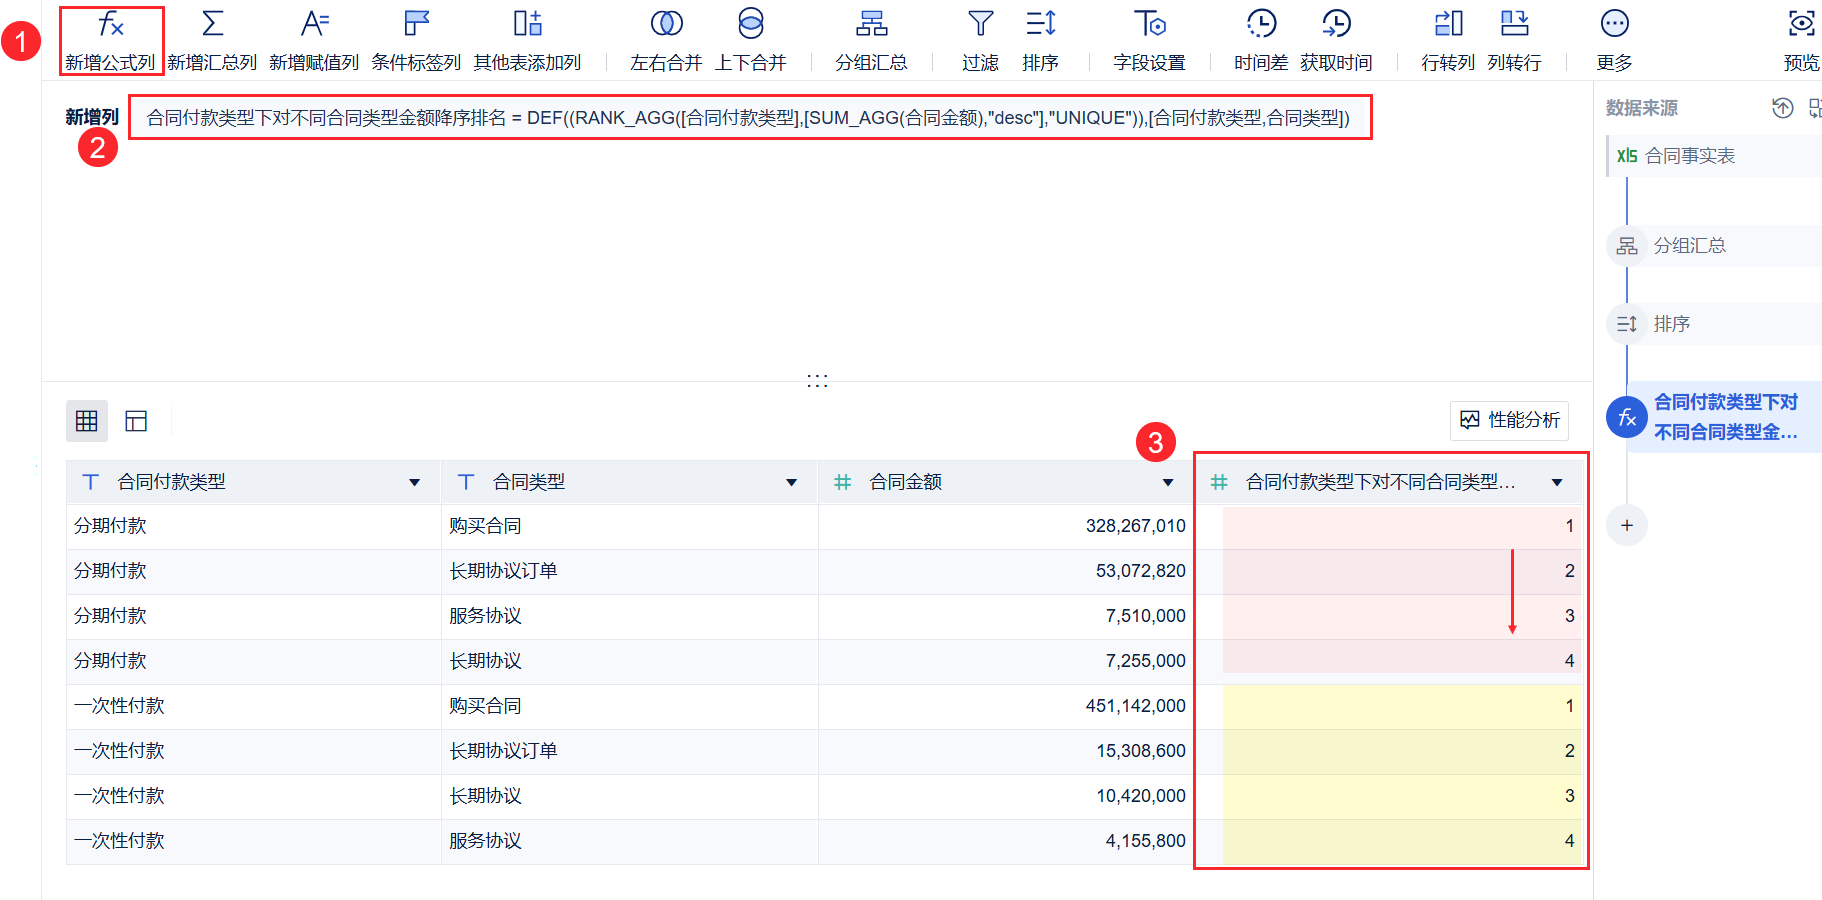The image size is (1822, 900).
Task: Click the 合同付款类型下对不同合同类型 column header
Action: [x=1390, y=482]
